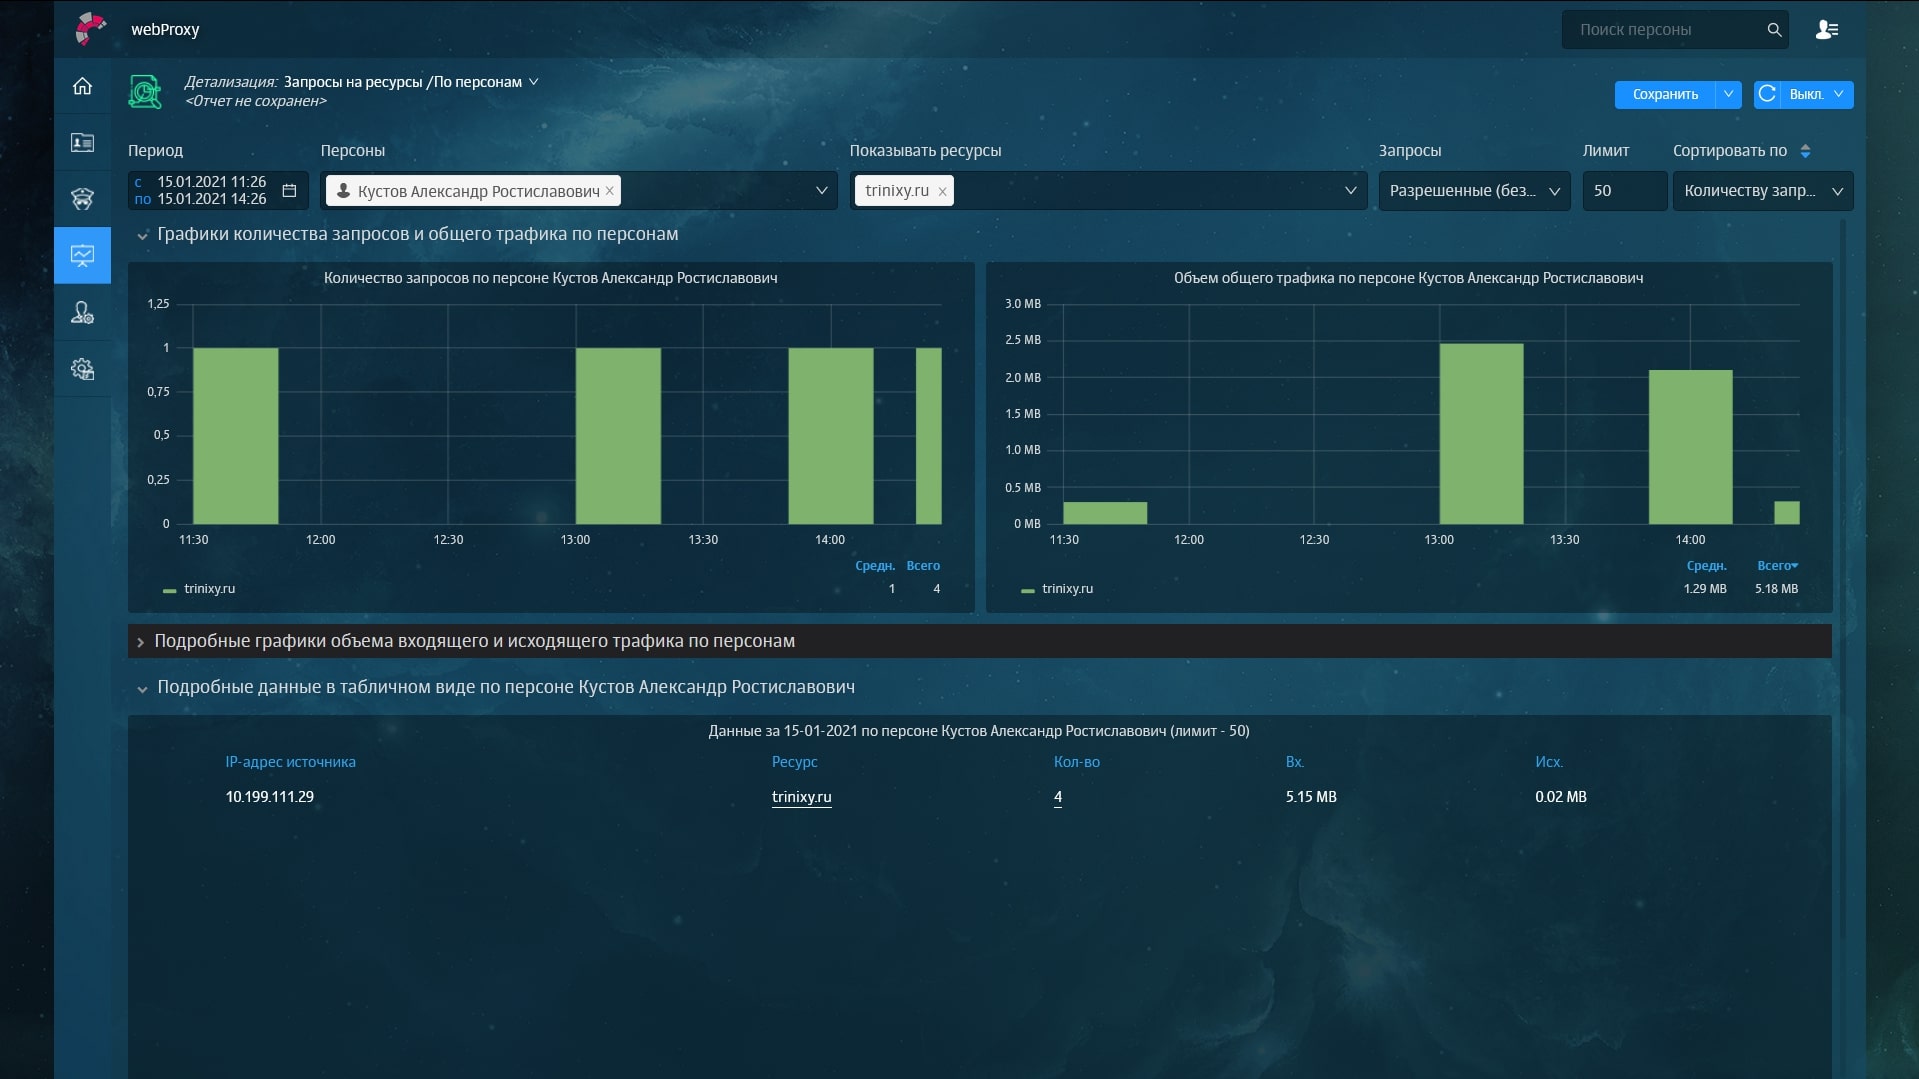Viewport: 1919px width, 1079px height.
Task: Remove Кустов Александр Ростиславович person tag
Action: 609,190
